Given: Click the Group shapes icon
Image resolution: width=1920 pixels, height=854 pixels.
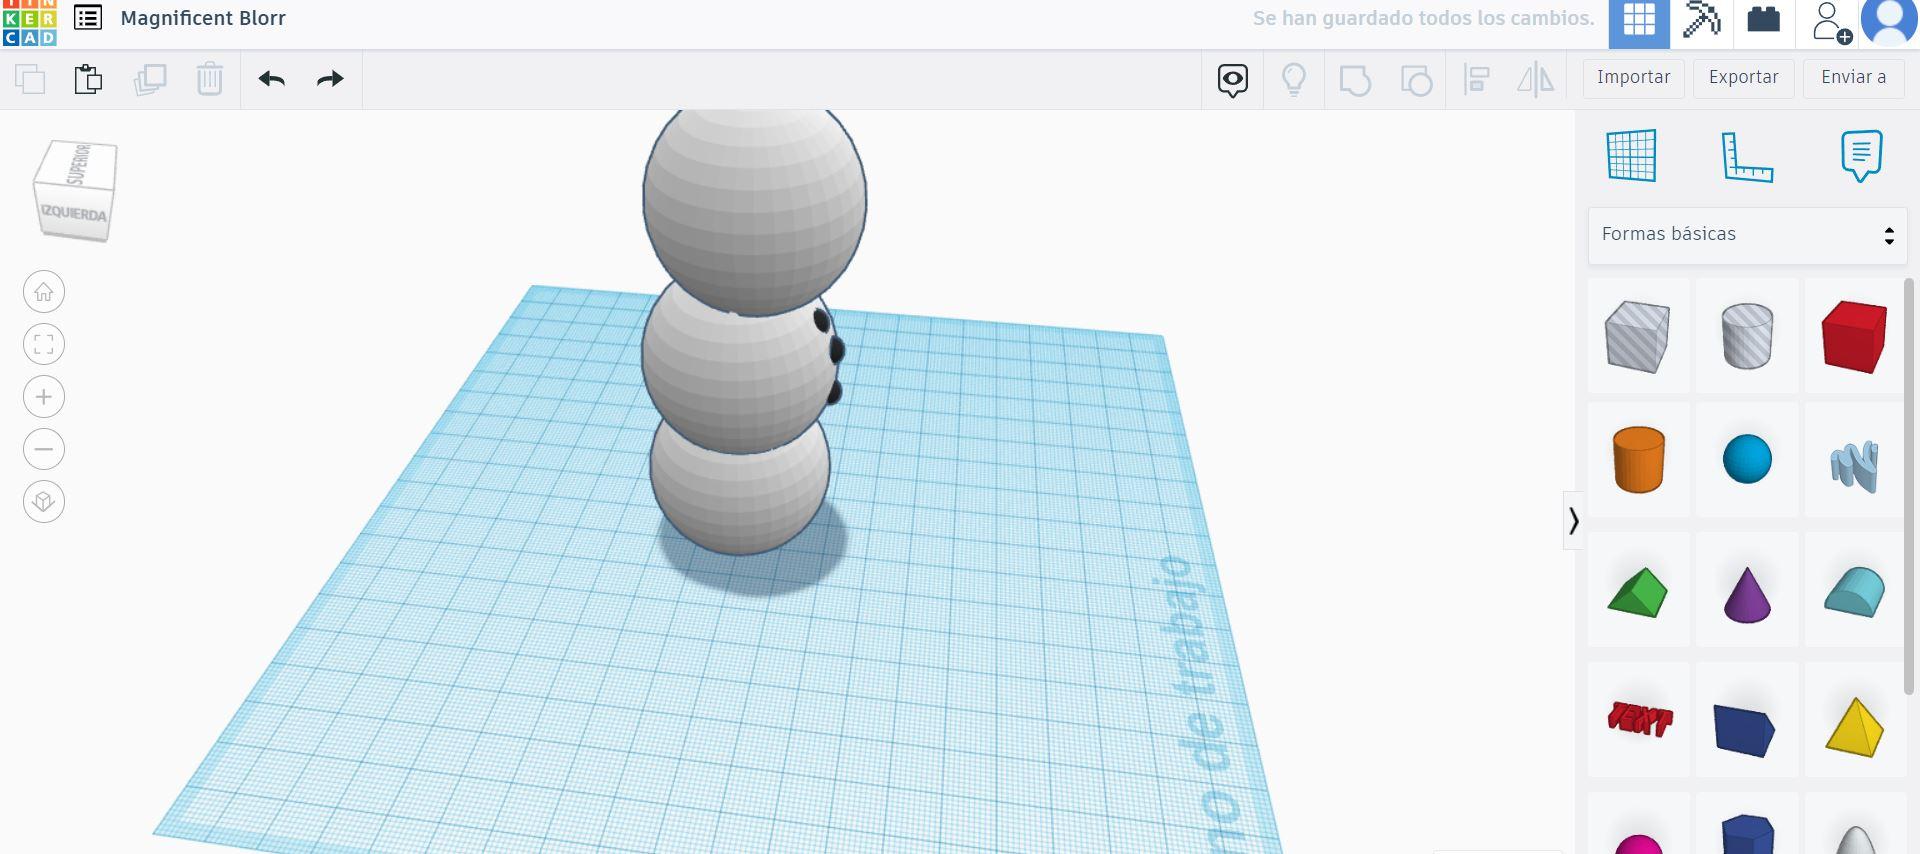Looking at the screenshot, I should coord(1355,80).
